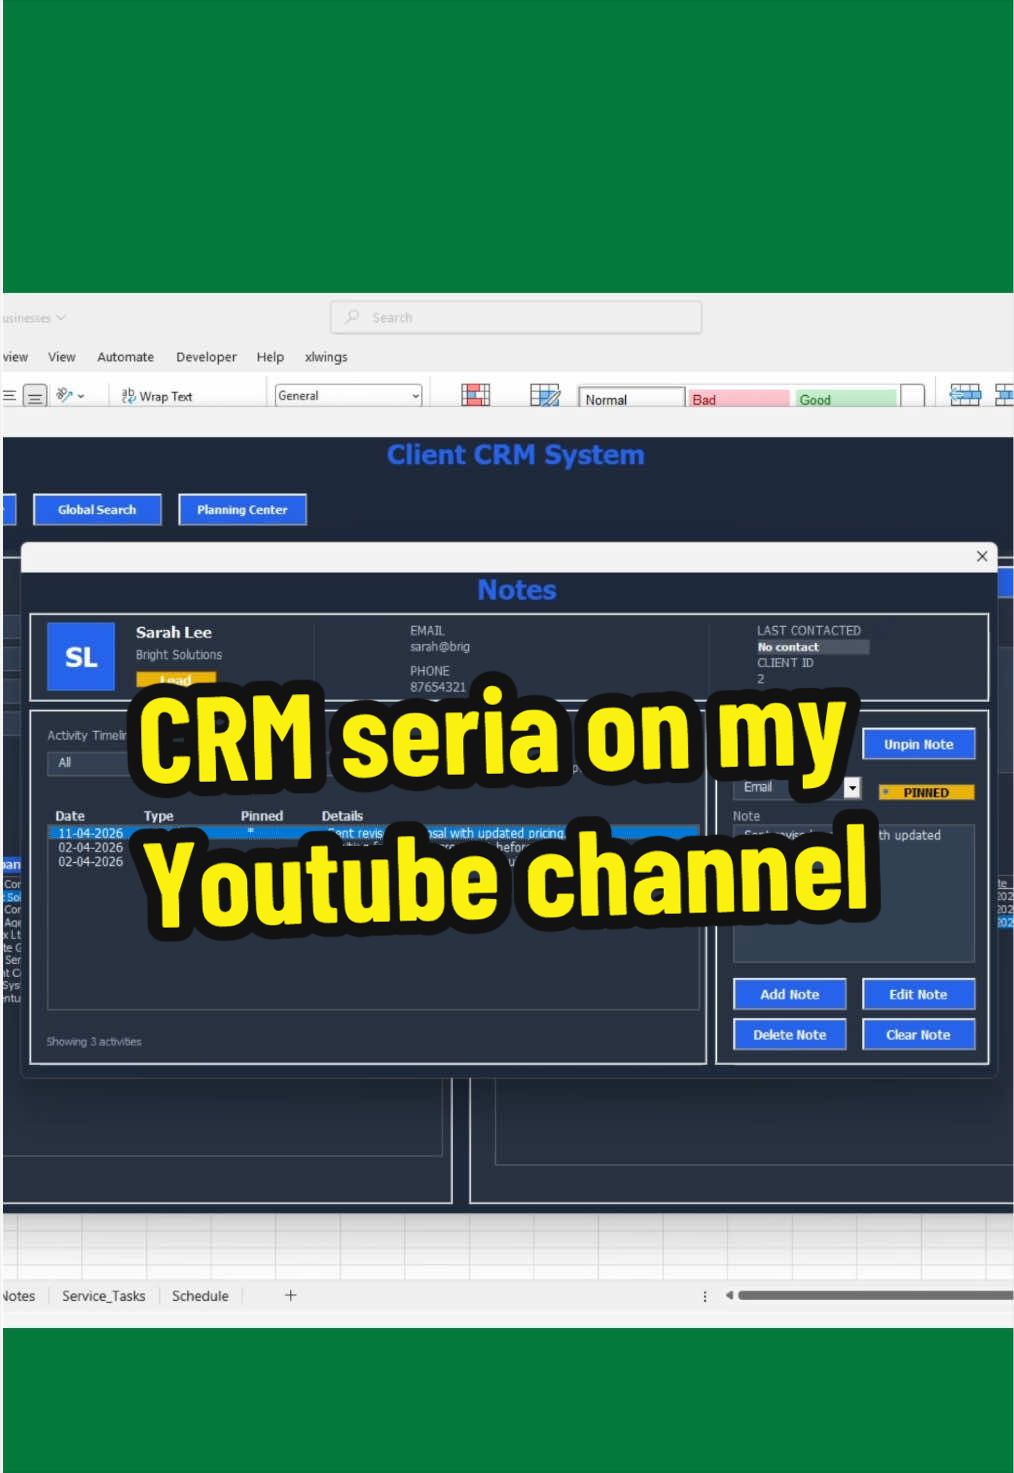1014x1473 pixels.
Task: Click the Date column header
Action: tap(70, 816)
